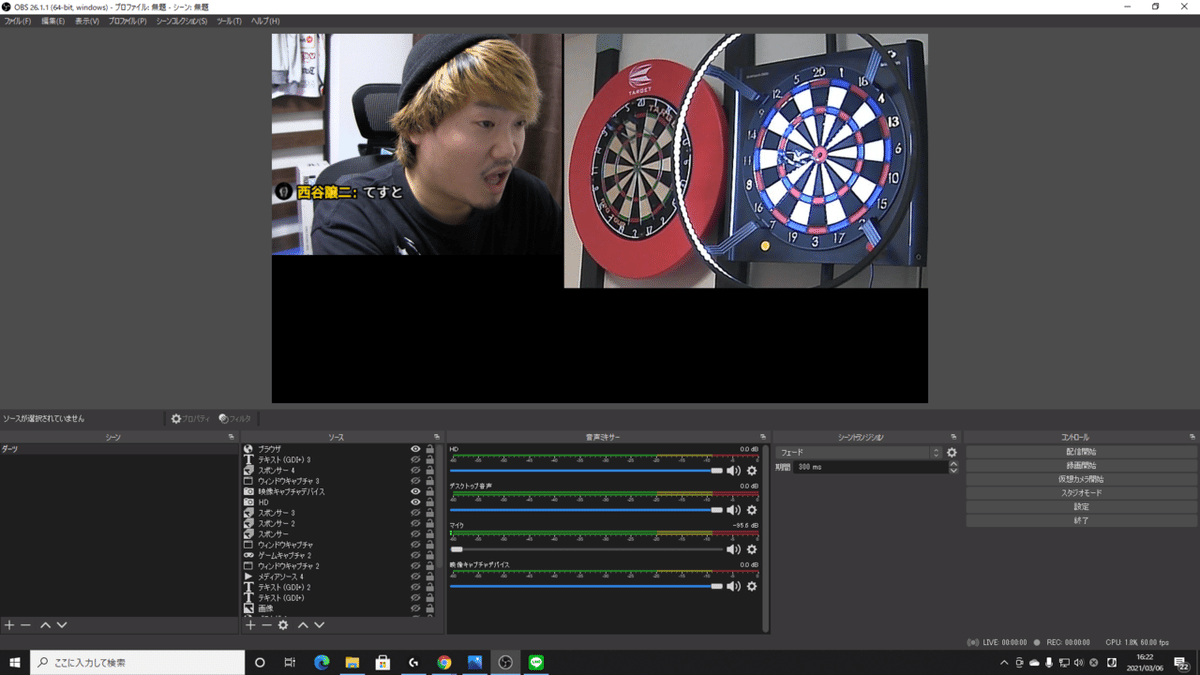
Task: Show the ウィンドウキャプチャ 3 source via eye icon
Action: click(416, 481)
